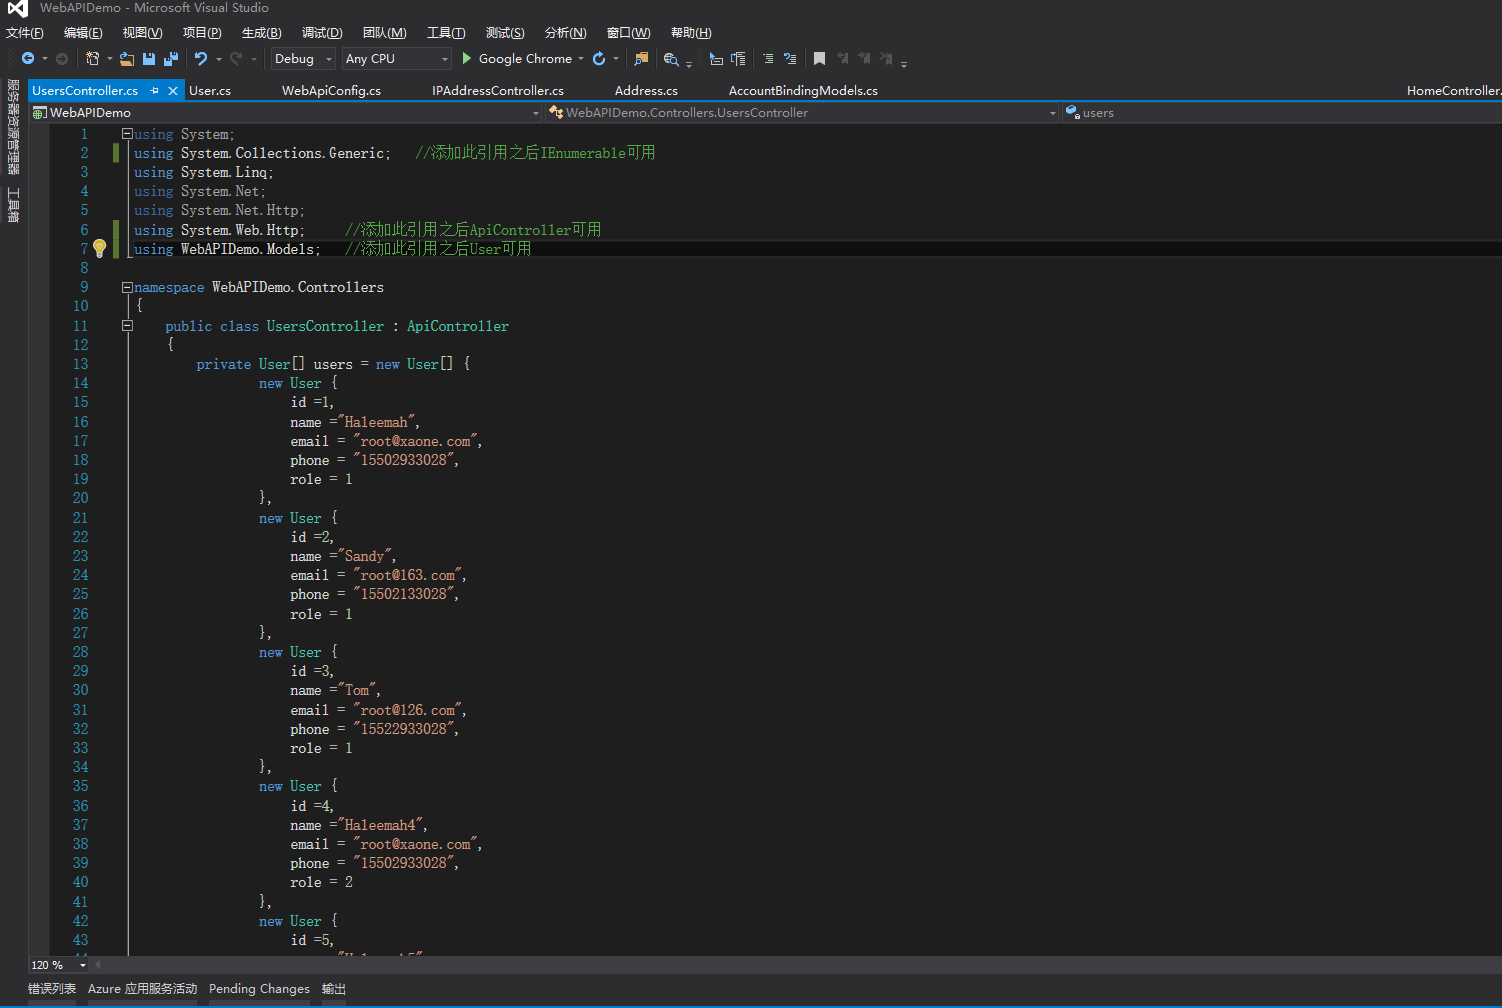Open the 分析(N) menu
Screen dimensions: 1502x1008
click(x=566, y=33)
